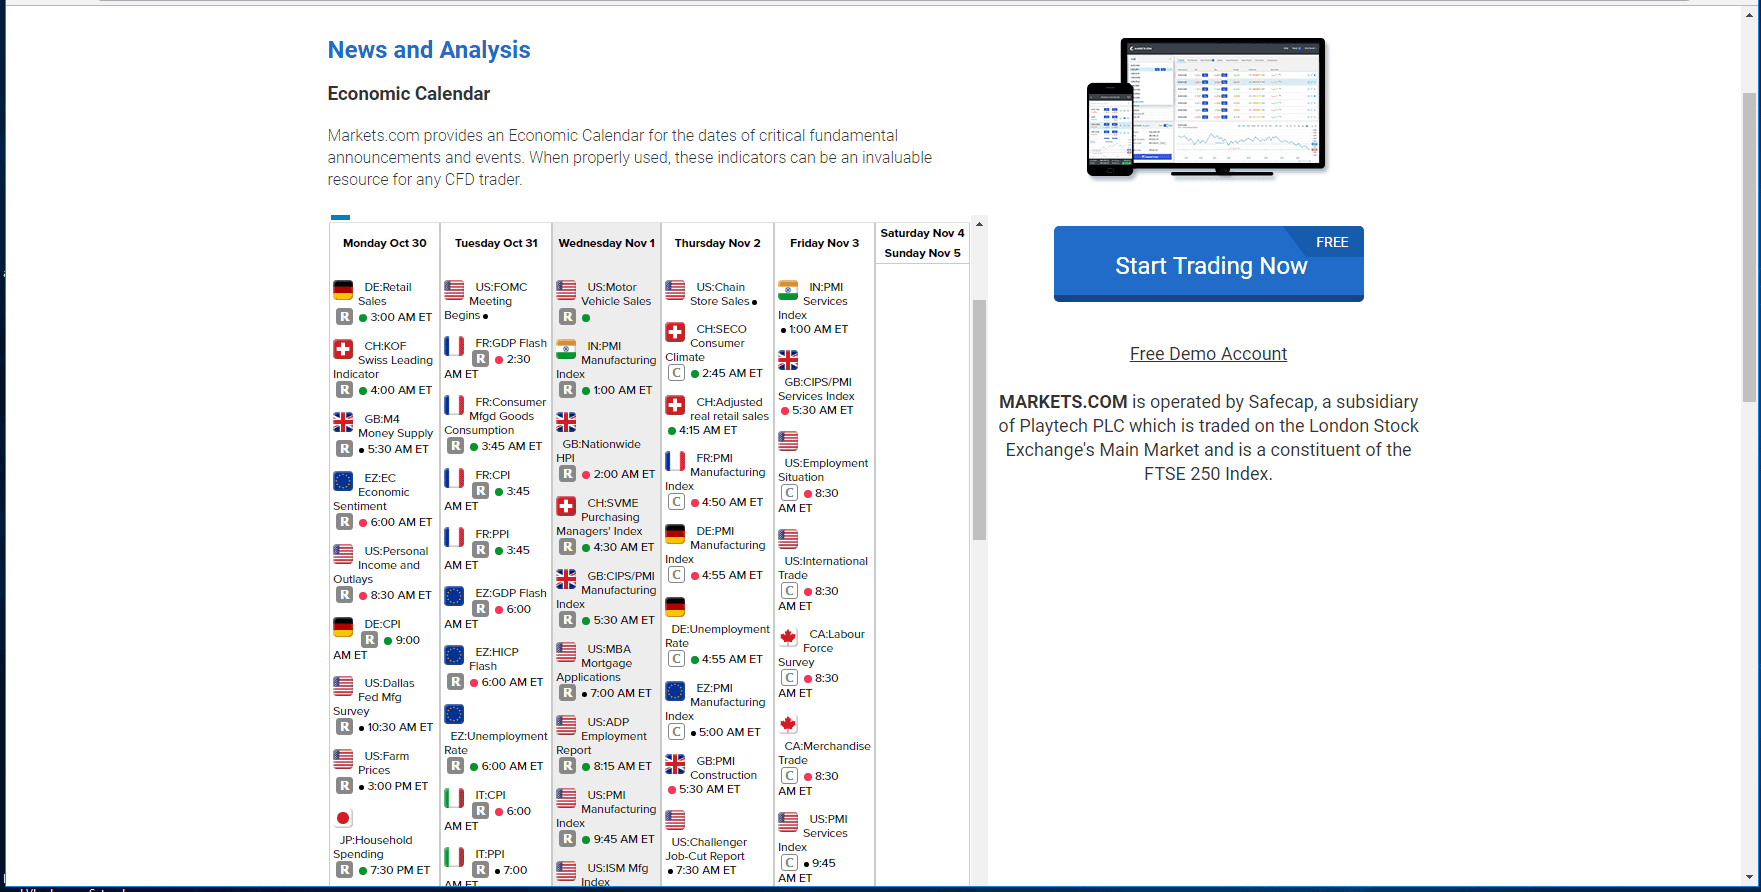This screenshot has height=892, width=1761.
Task: Click the EU flag beside EZ:HICP Flash
Action: click(454, 655)
